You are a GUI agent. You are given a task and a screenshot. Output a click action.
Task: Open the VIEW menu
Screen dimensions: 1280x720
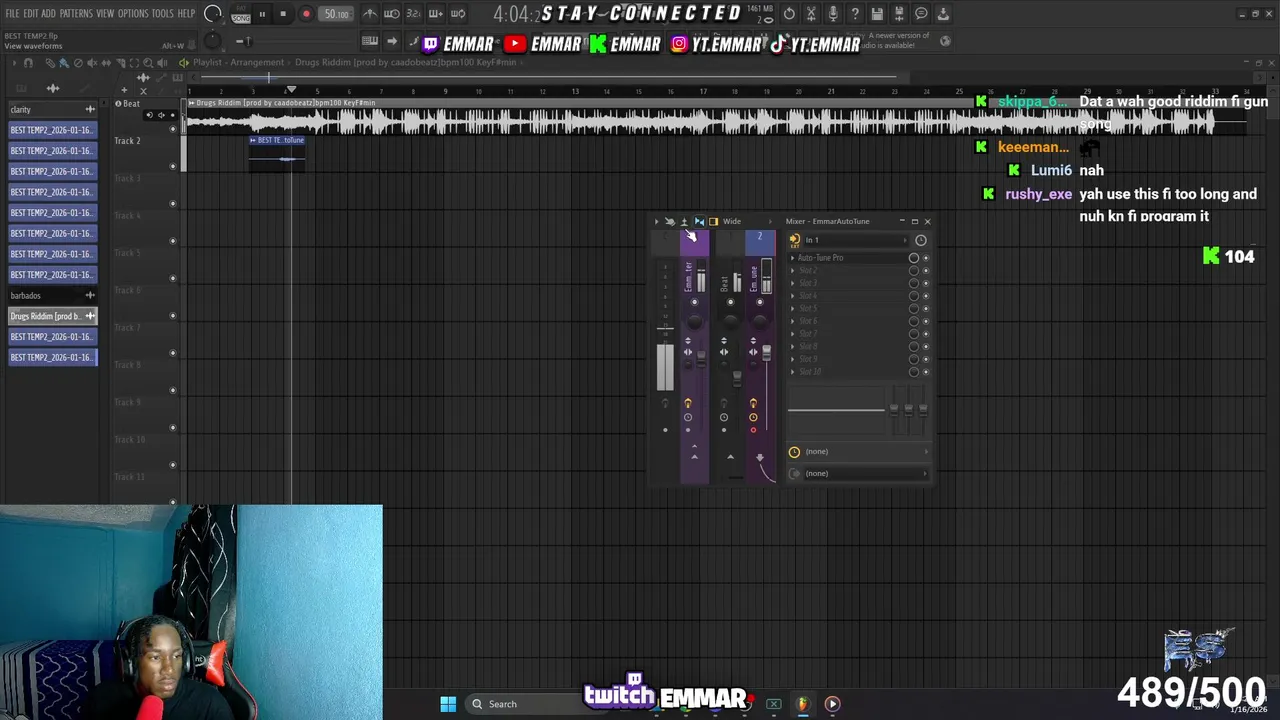click(105, 14)
